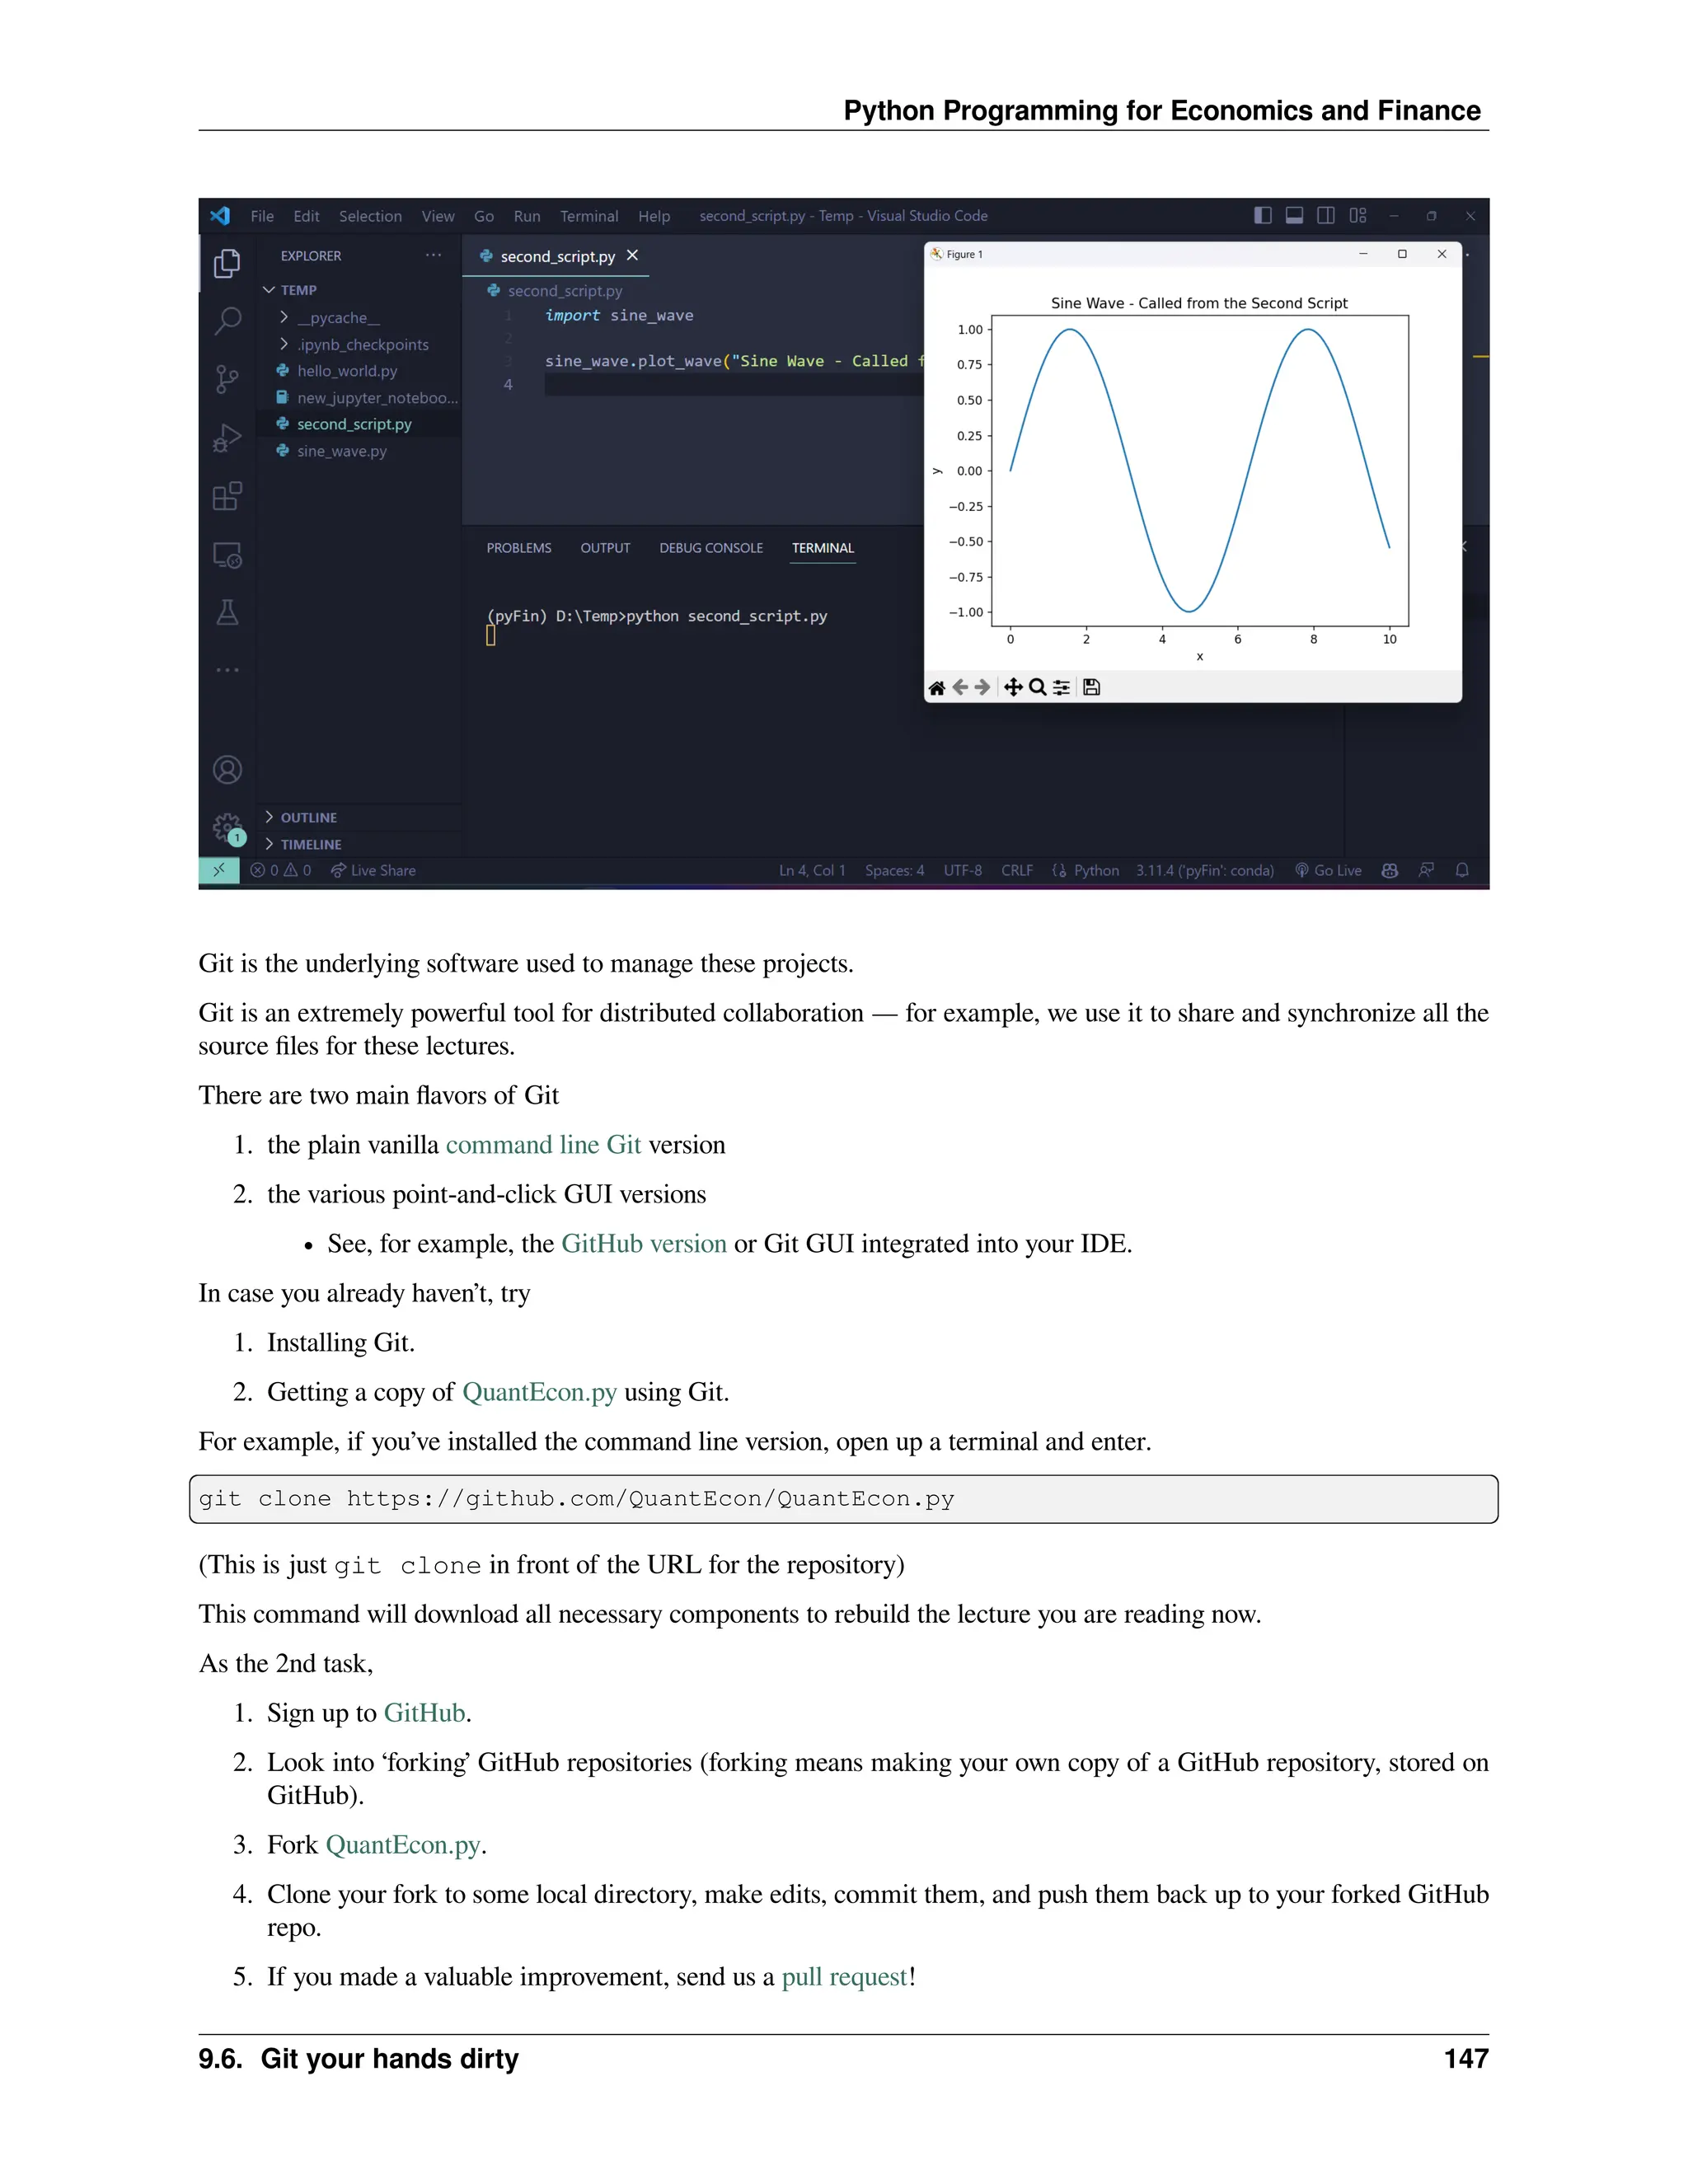Screen dimensions: 1688x2184
Task: Click the feedback icon in status bar
Action: point(1426,870)
